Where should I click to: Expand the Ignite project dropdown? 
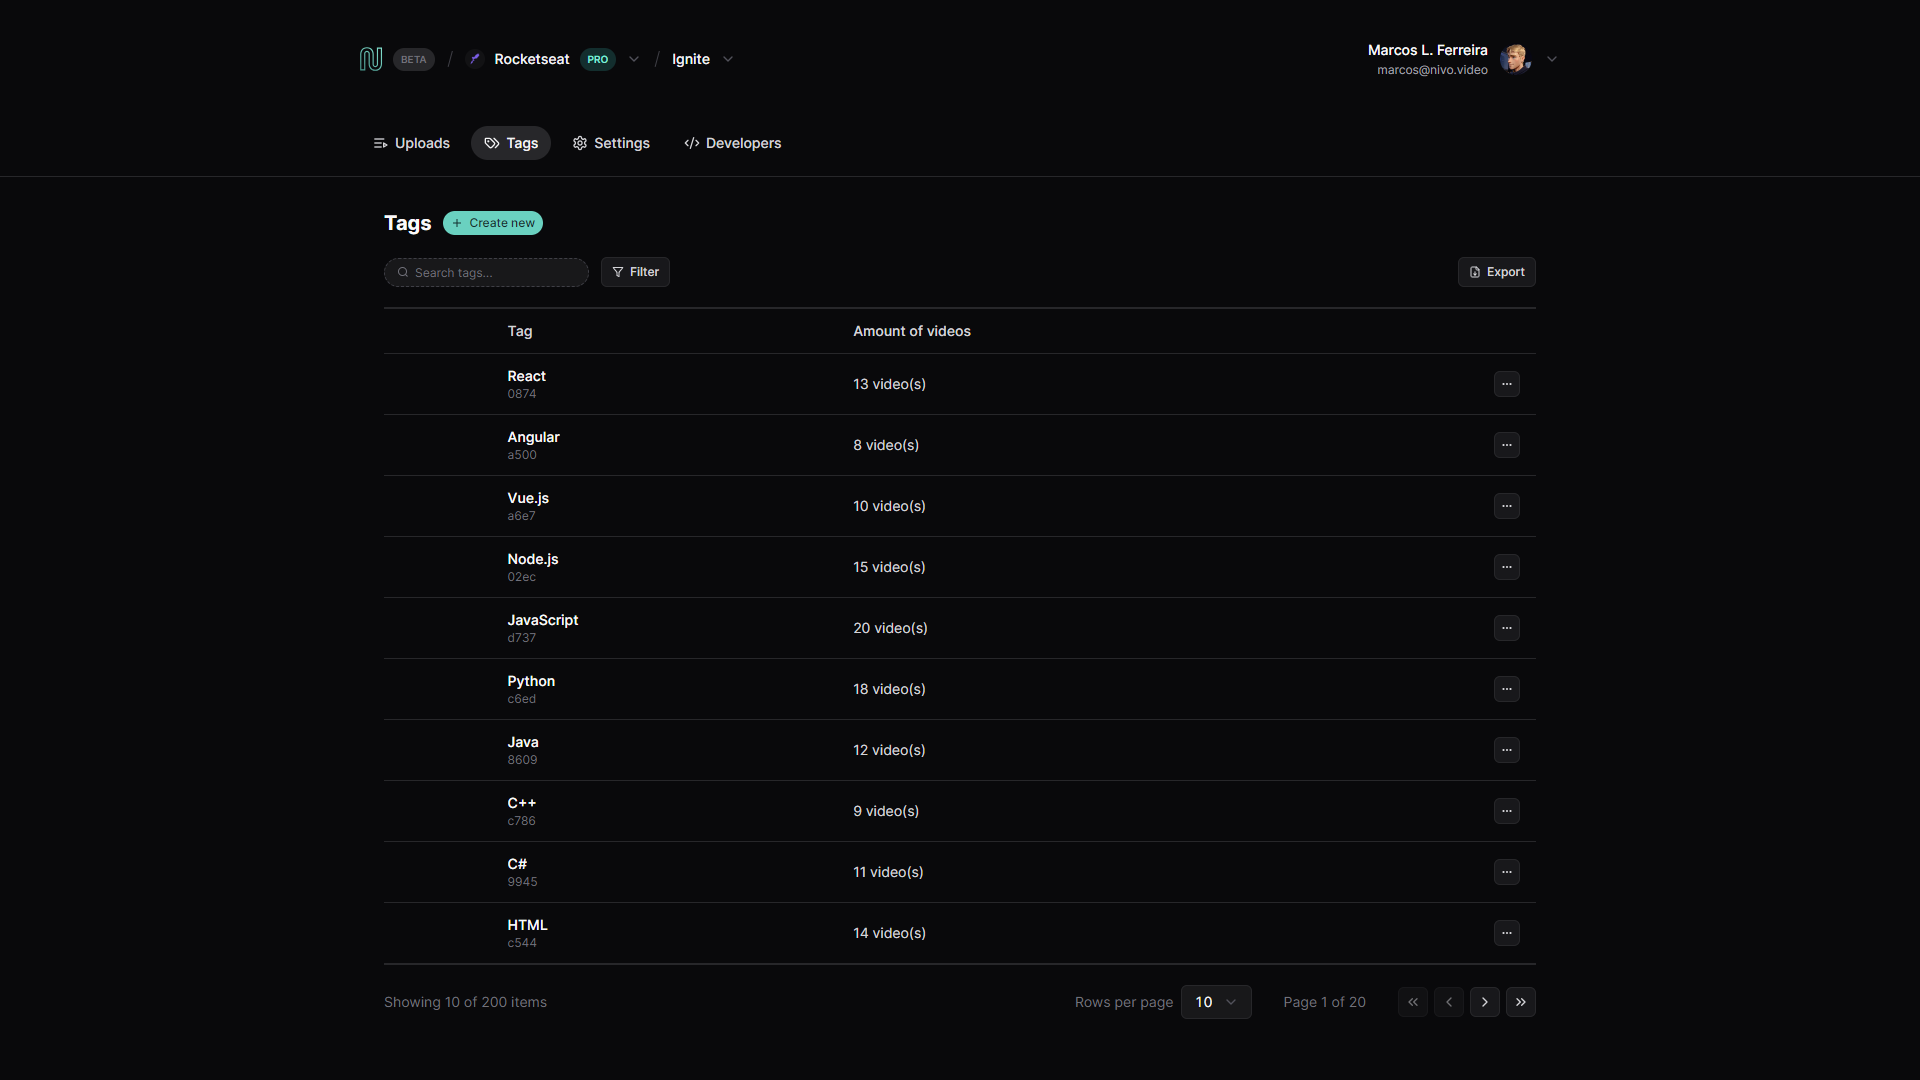coord(728,59)
